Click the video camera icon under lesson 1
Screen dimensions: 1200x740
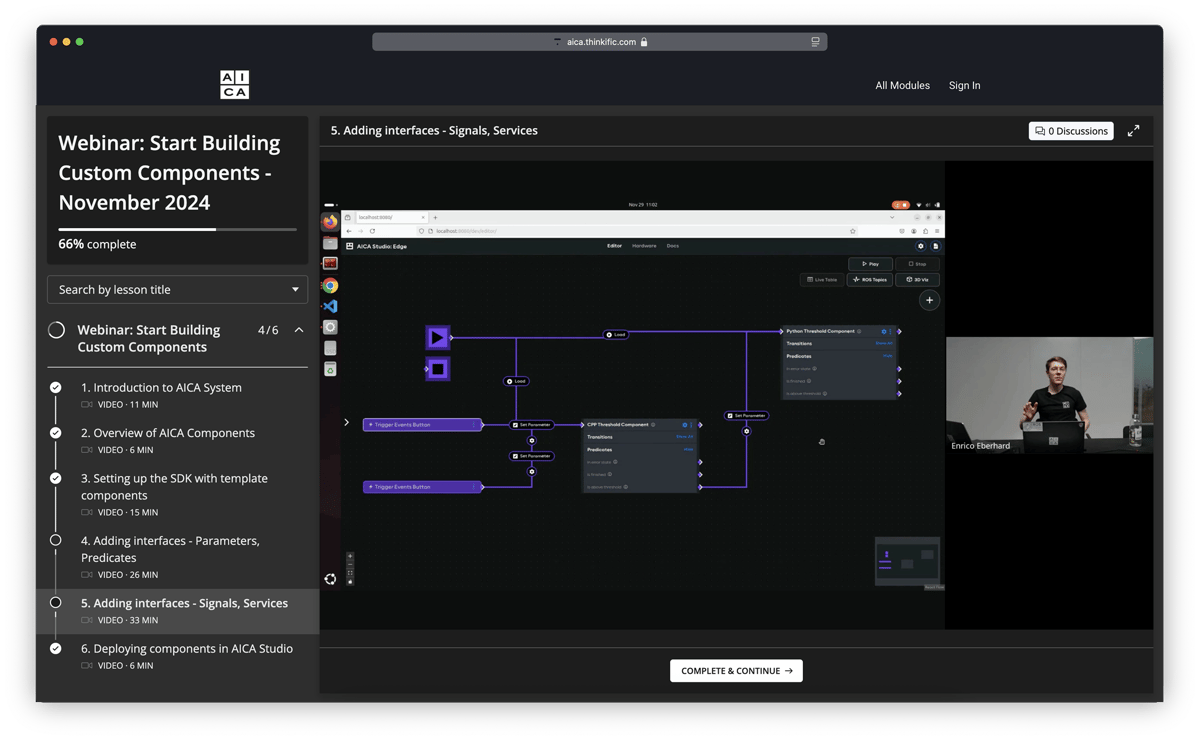pyautogui.click(x=87, y=405)
